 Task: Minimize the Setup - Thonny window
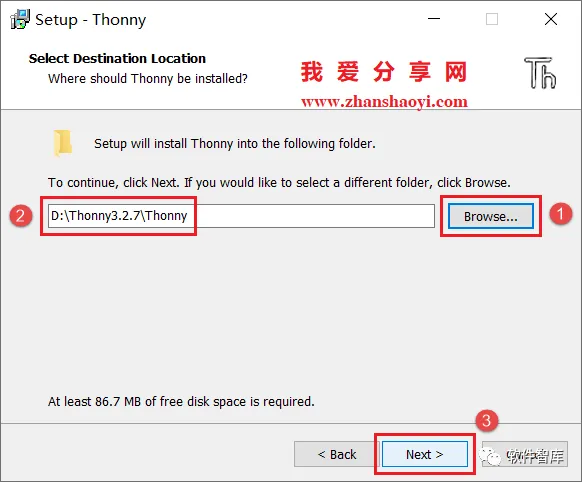(x=434, y=19)
